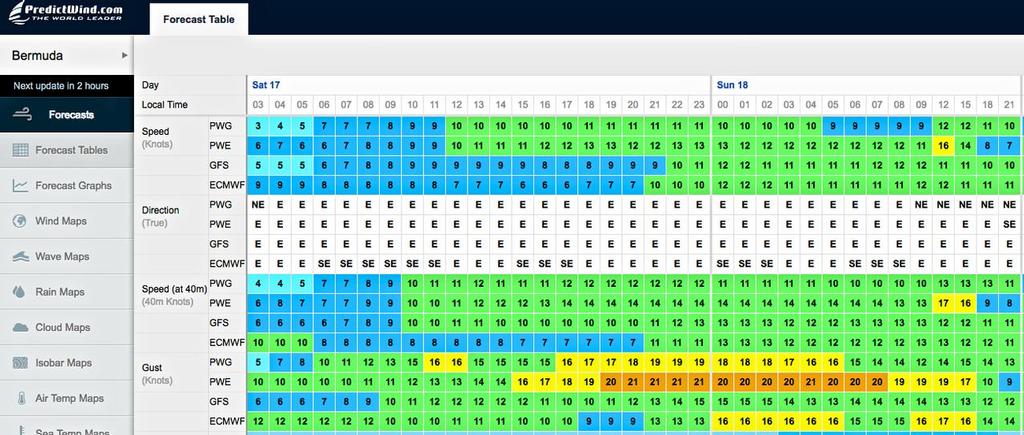Image resolution: width=1024 pixels, height=435 pixels.
Task: Click GFS gust cell showing 9 at Sat 08
Action: pyautogui.click(x=368, y=402)
